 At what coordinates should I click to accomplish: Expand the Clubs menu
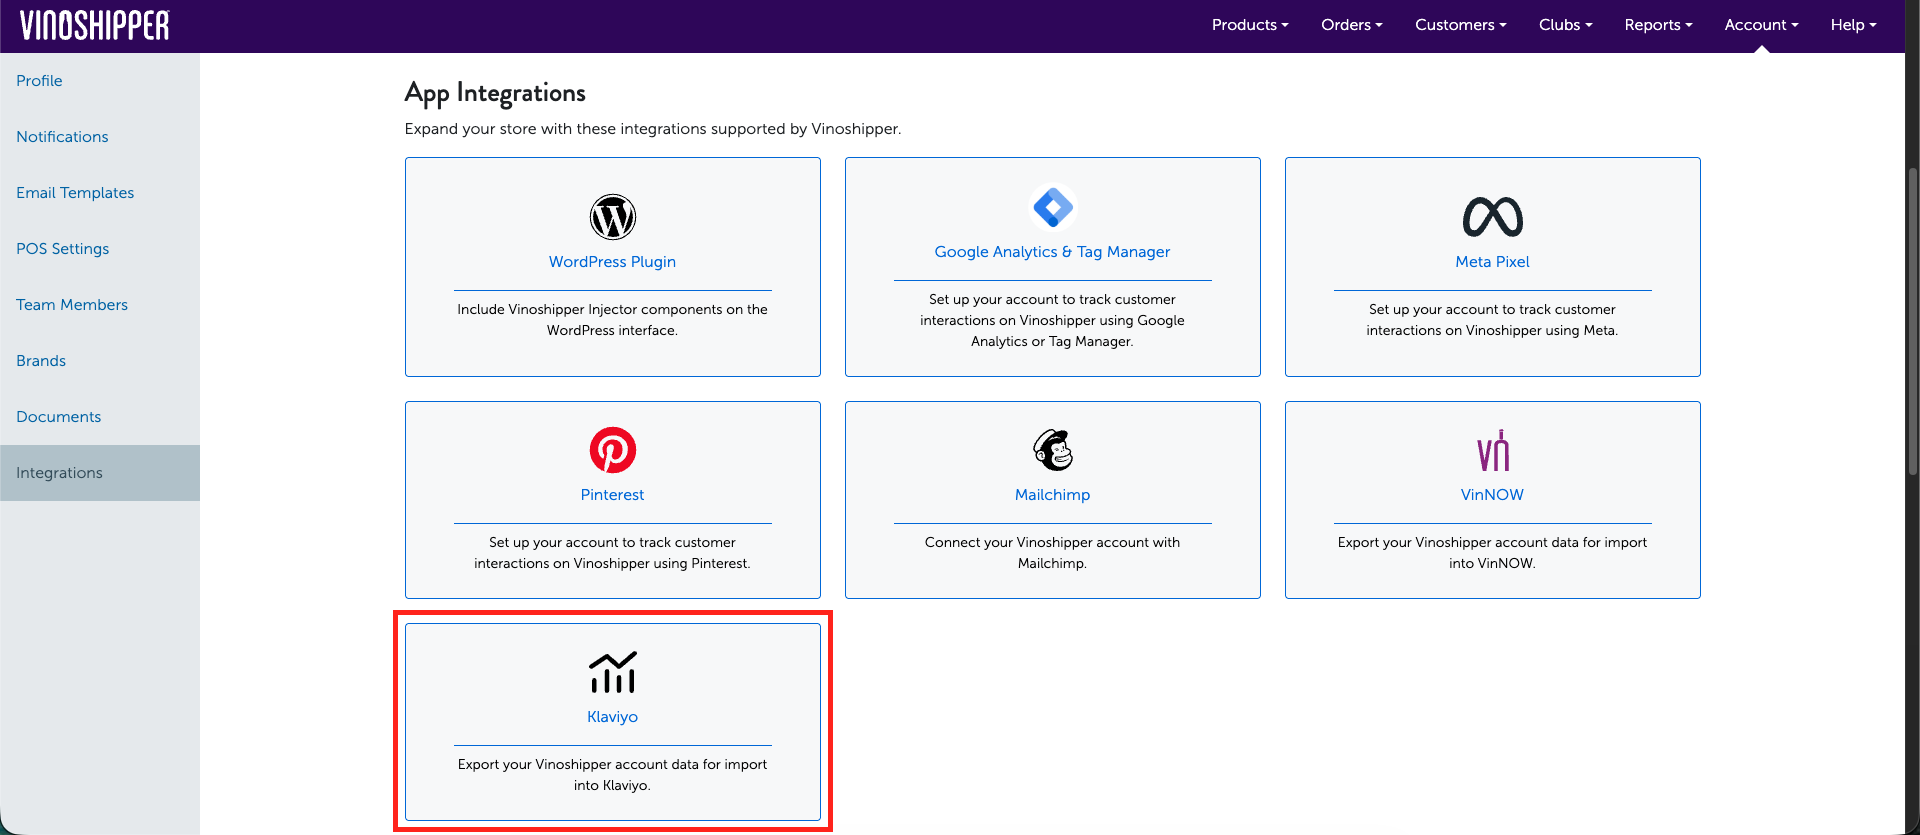pyautogui.click(x=1565, y=25)
